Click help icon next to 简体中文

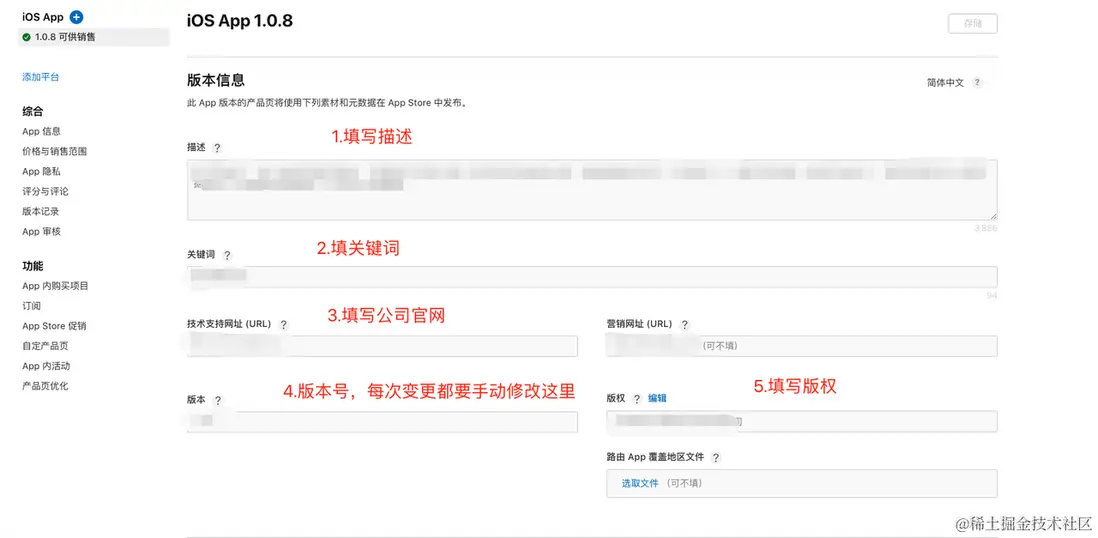(x=977, y=83)
